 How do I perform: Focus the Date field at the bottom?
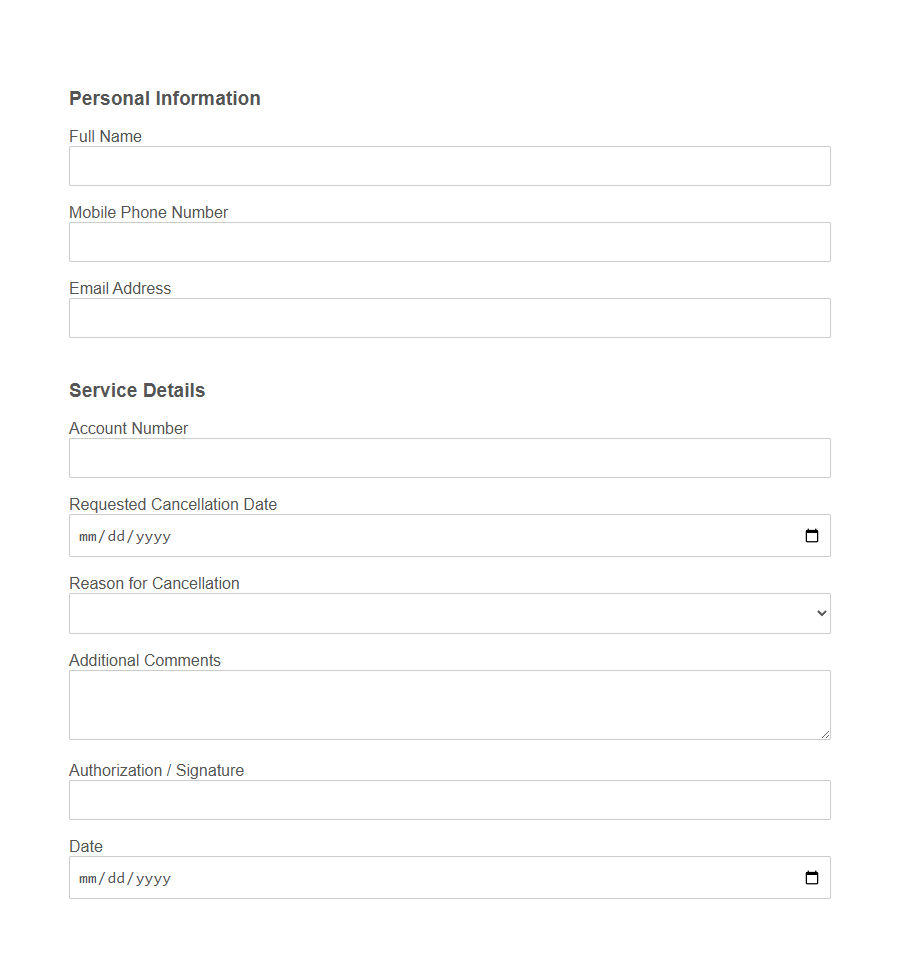400,877
